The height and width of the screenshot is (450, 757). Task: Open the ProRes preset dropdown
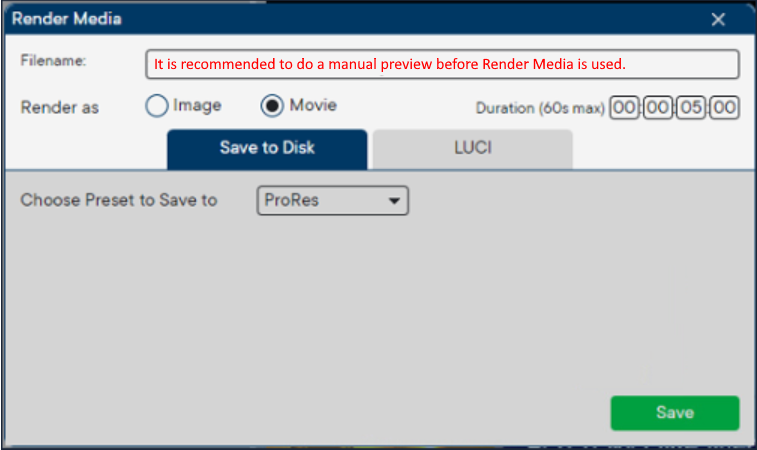coord(333,200)
